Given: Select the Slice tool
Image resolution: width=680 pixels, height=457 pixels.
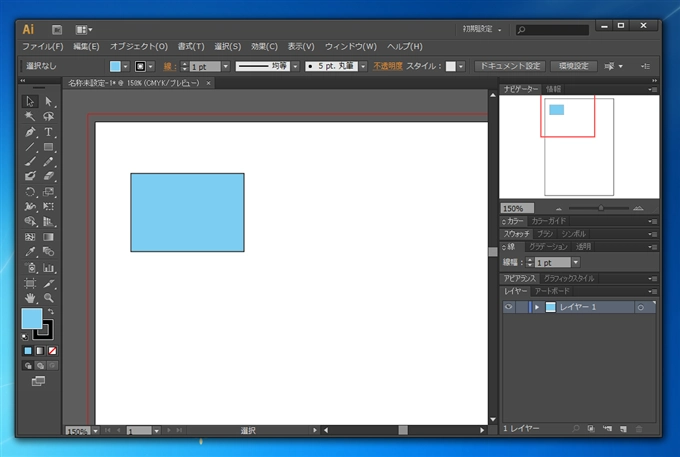Looking at the screenshot, I should point(48,284).
